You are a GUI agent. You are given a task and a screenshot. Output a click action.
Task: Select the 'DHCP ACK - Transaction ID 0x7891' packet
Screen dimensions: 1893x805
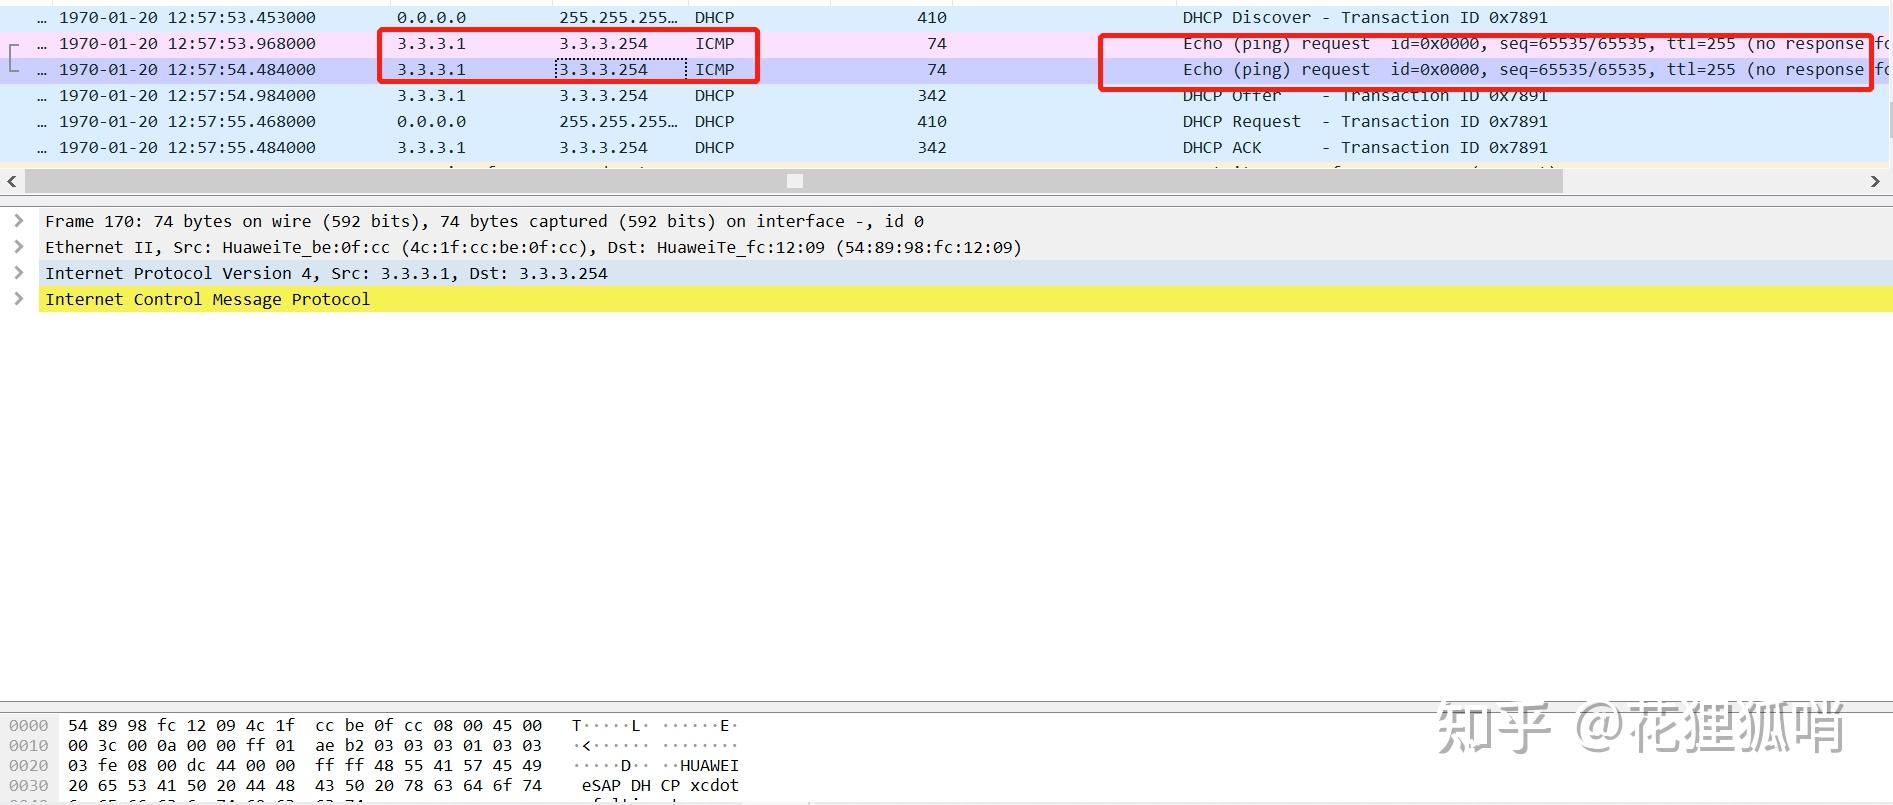point(944,147)
